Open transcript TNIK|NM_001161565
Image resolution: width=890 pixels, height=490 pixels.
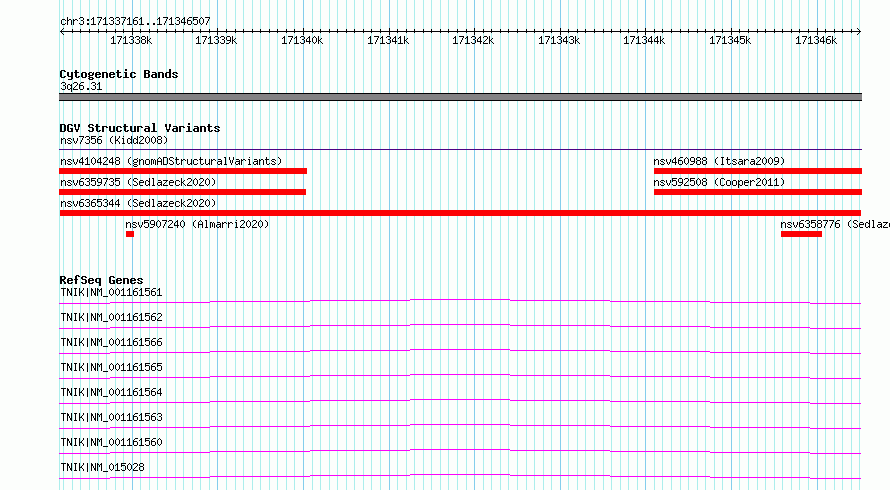point(111,367)
